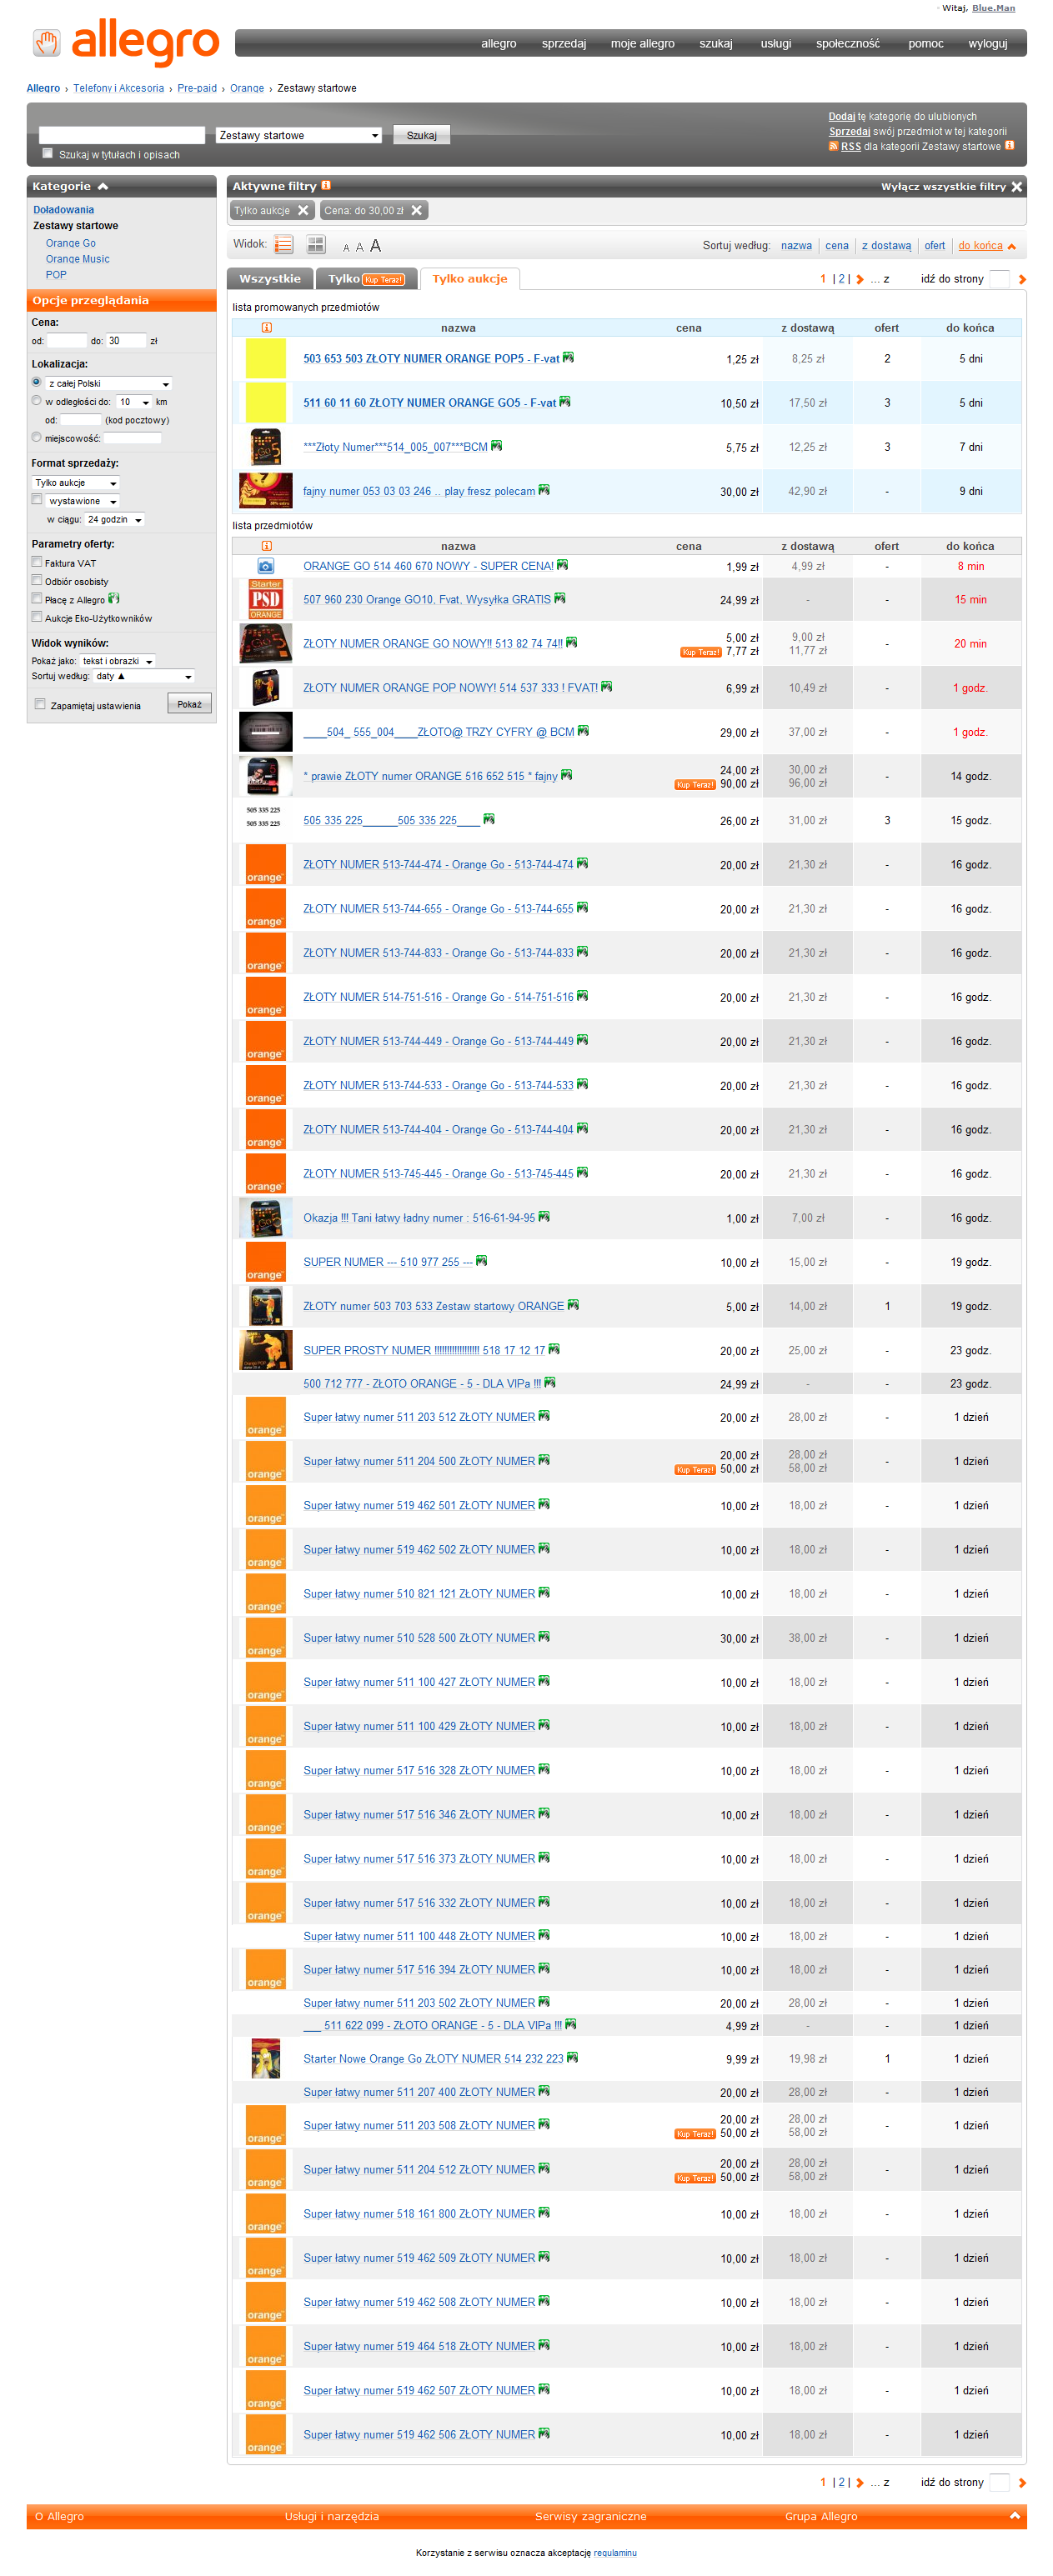This screenshot has width=1053, height=2576.
Task: Open the distance km dropdown
Action: [x=134, y=402]
